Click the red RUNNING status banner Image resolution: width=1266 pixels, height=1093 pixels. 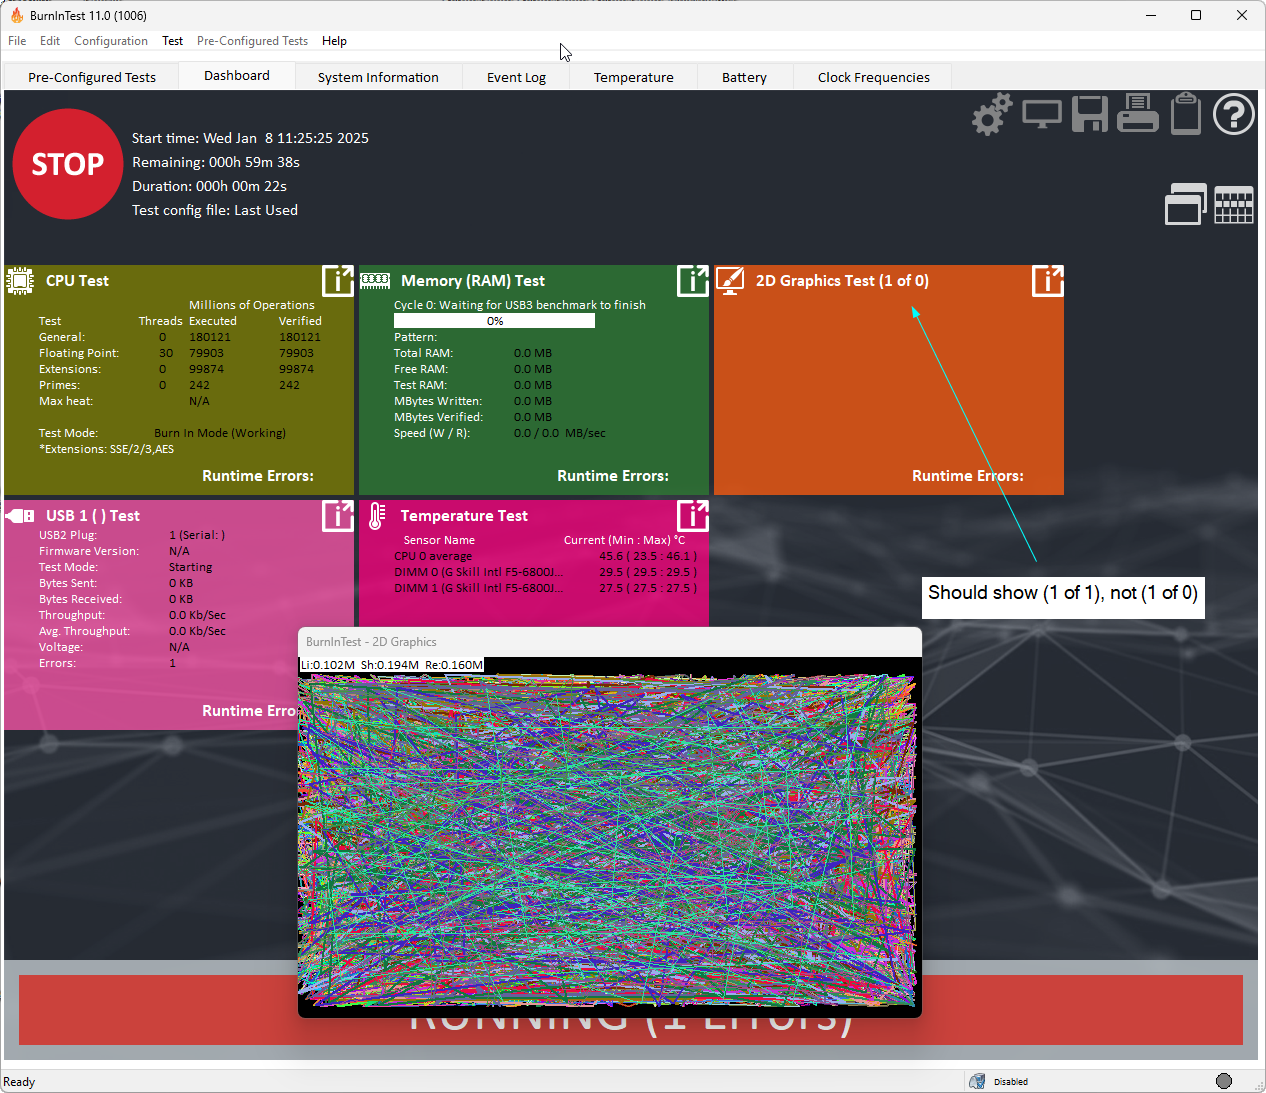coord(631,1010)
